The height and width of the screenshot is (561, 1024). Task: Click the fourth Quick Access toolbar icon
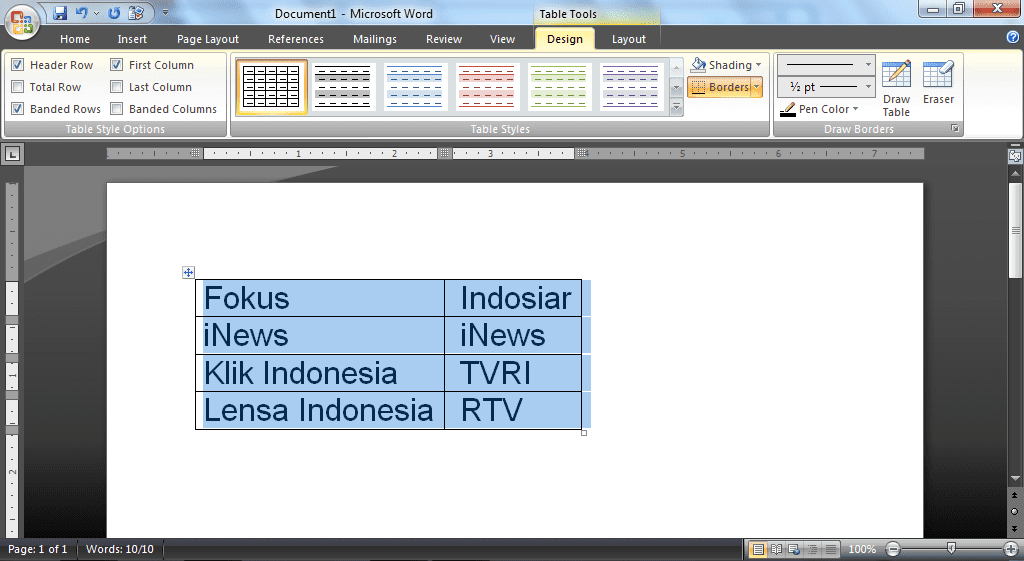tap(136, 13)
